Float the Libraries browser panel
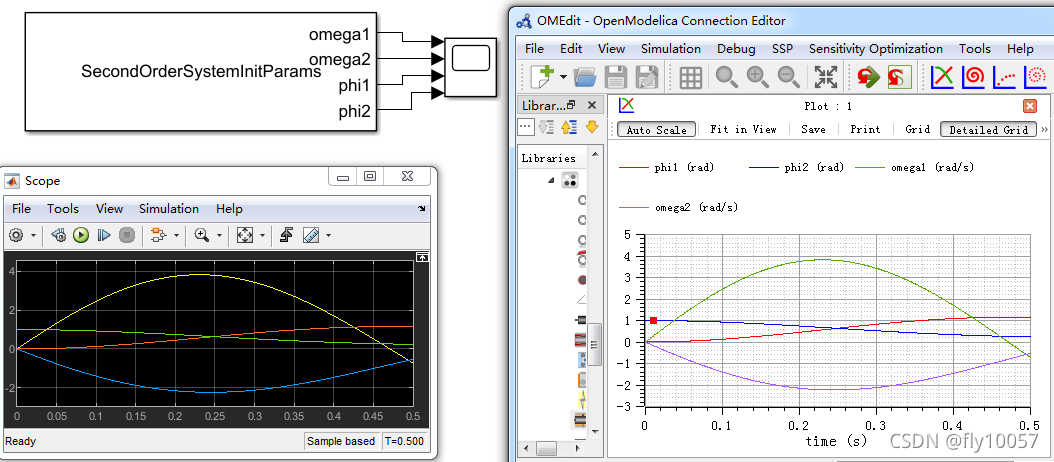 pos(571,105)
